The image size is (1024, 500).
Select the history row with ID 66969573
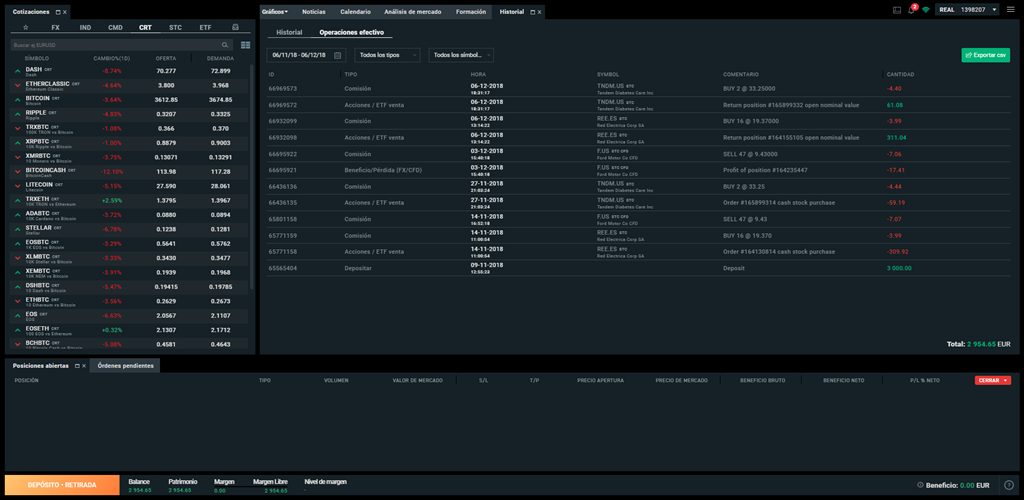pyautogui.click(x=638, y=88)
